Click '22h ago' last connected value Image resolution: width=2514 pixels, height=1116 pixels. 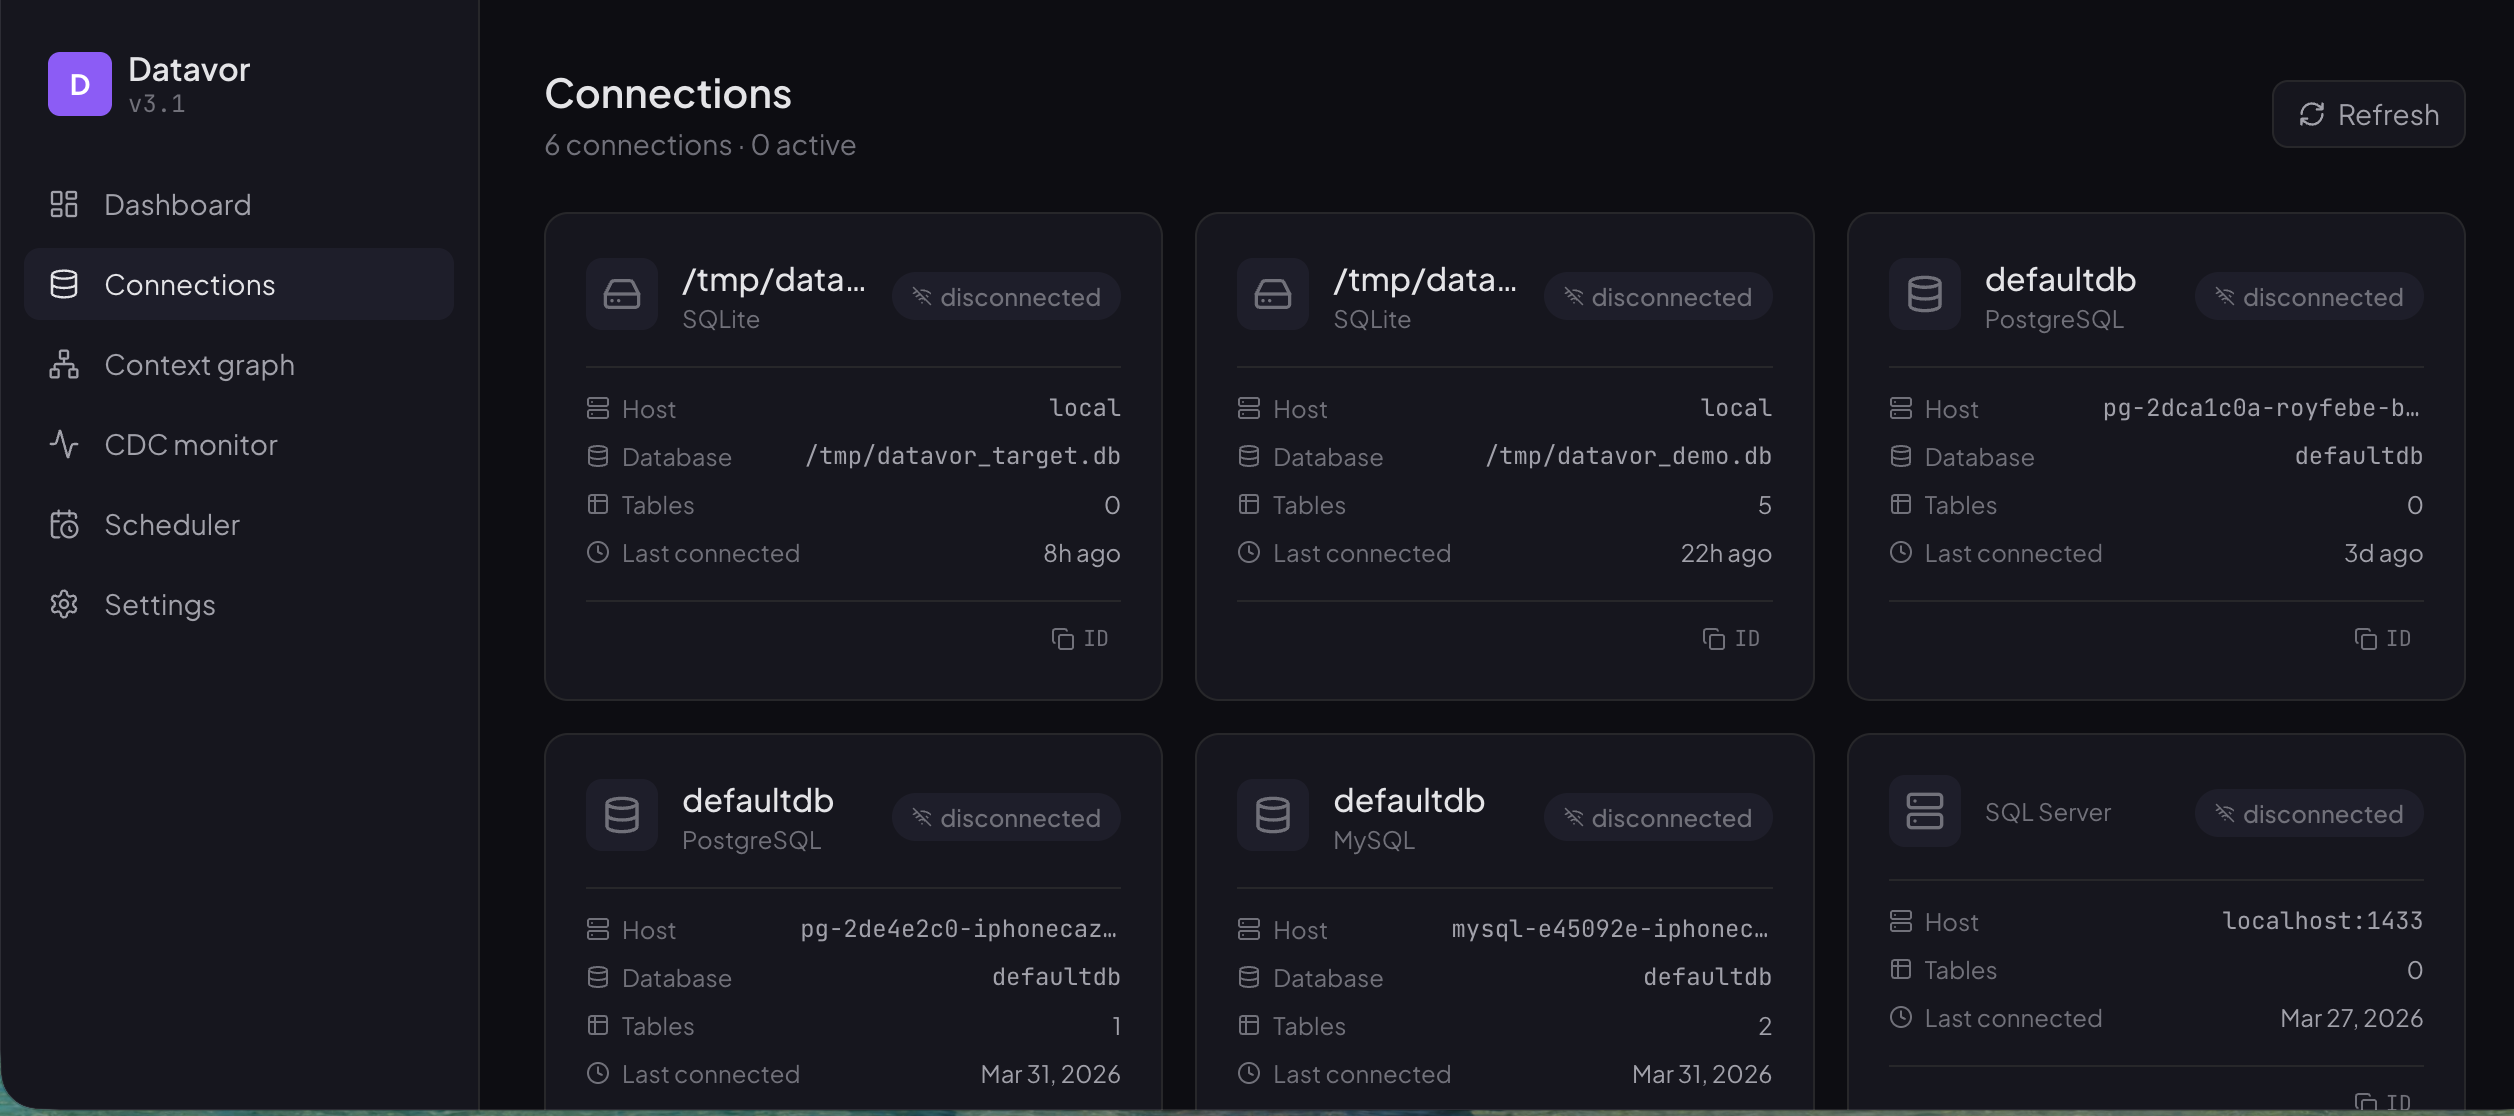pyautogui.click(x=1726, y=553)
